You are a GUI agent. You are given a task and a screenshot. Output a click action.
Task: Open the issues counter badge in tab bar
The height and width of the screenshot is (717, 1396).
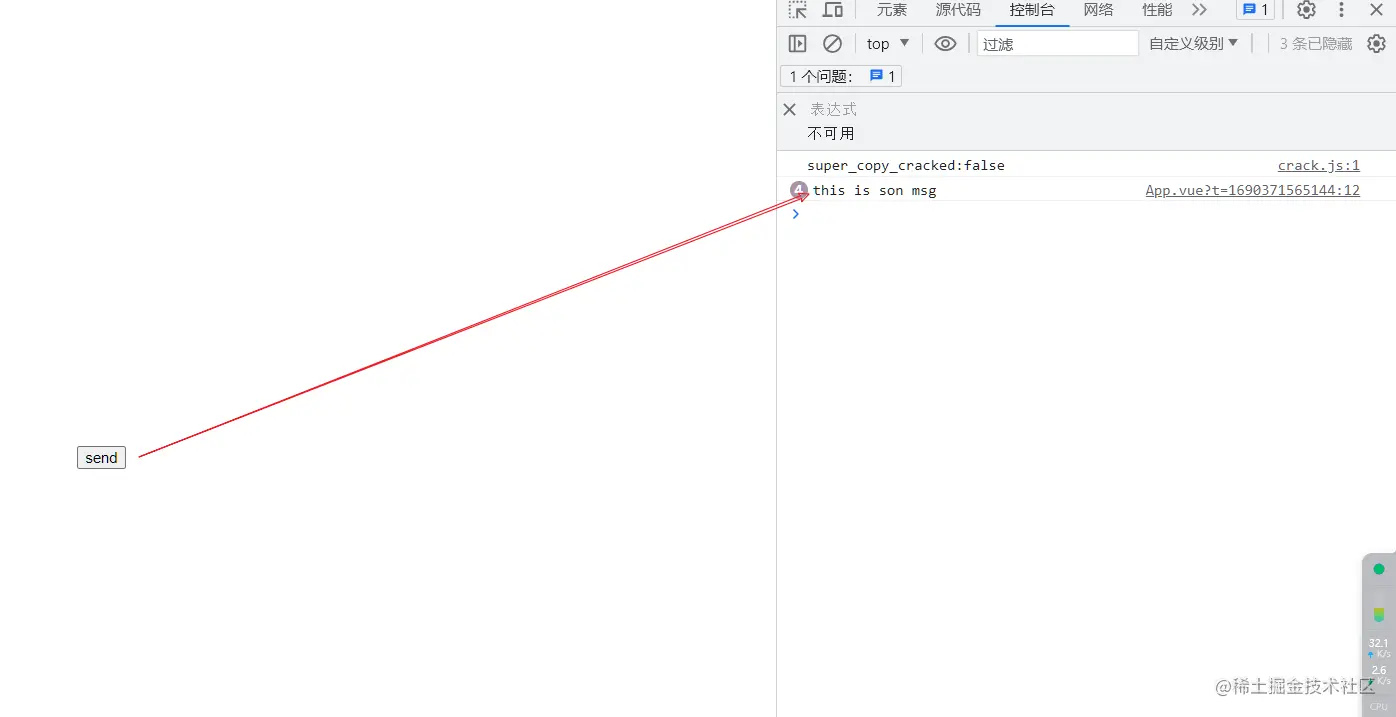coord(1255,10)
